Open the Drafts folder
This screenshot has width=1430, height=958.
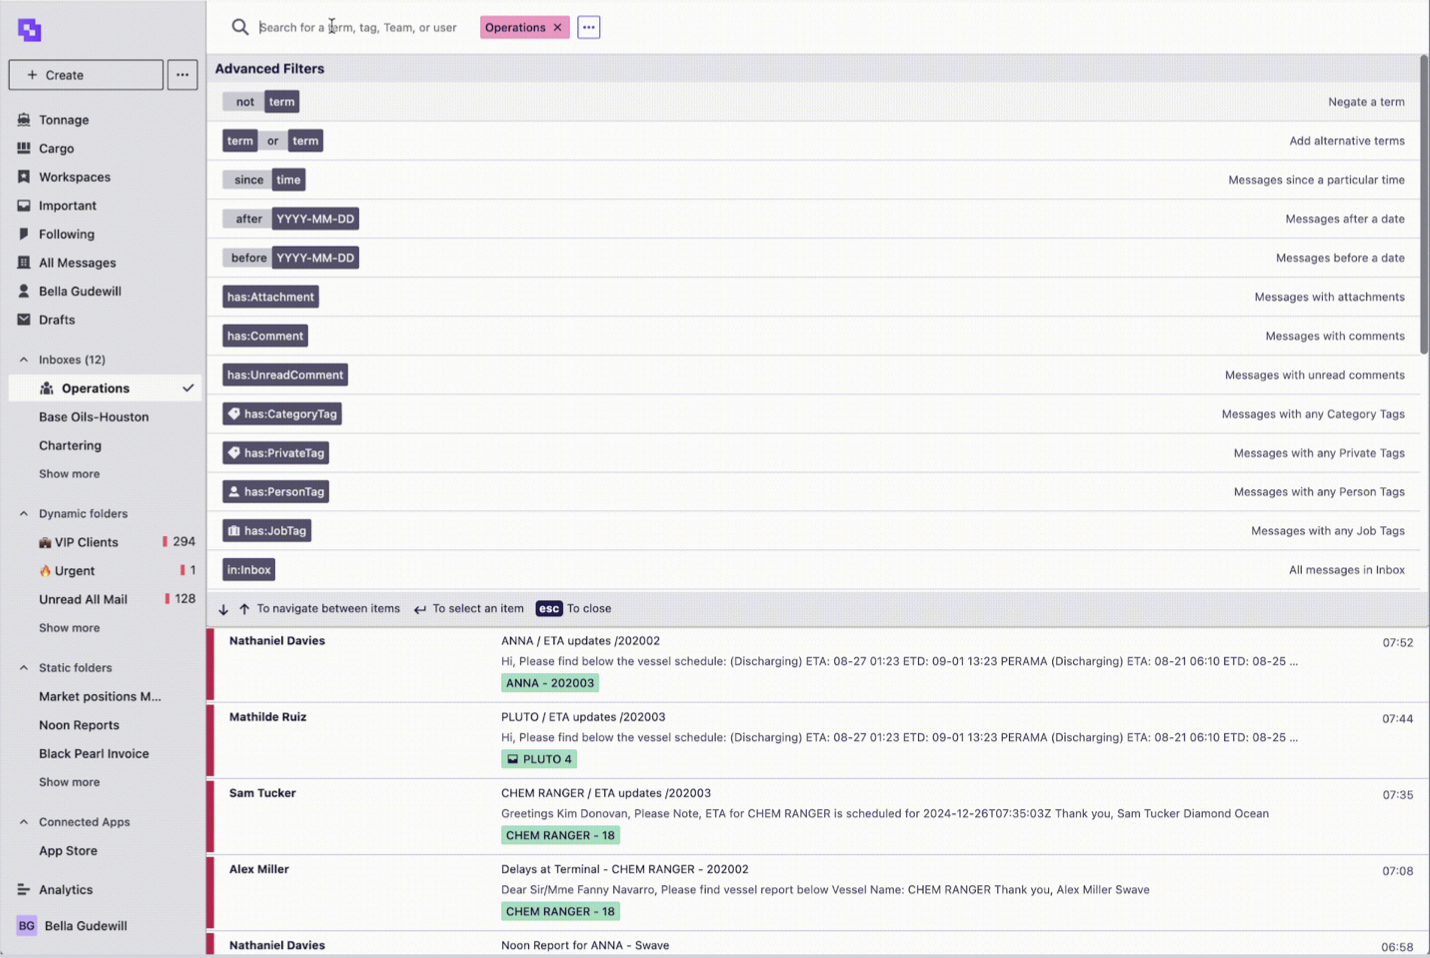pos(57,320)
